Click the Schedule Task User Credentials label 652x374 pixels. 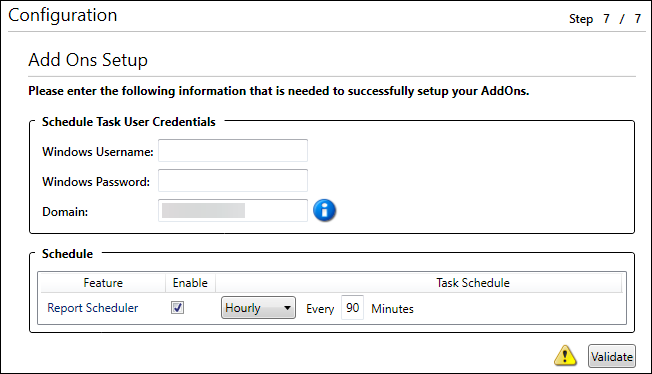point(129,122)
